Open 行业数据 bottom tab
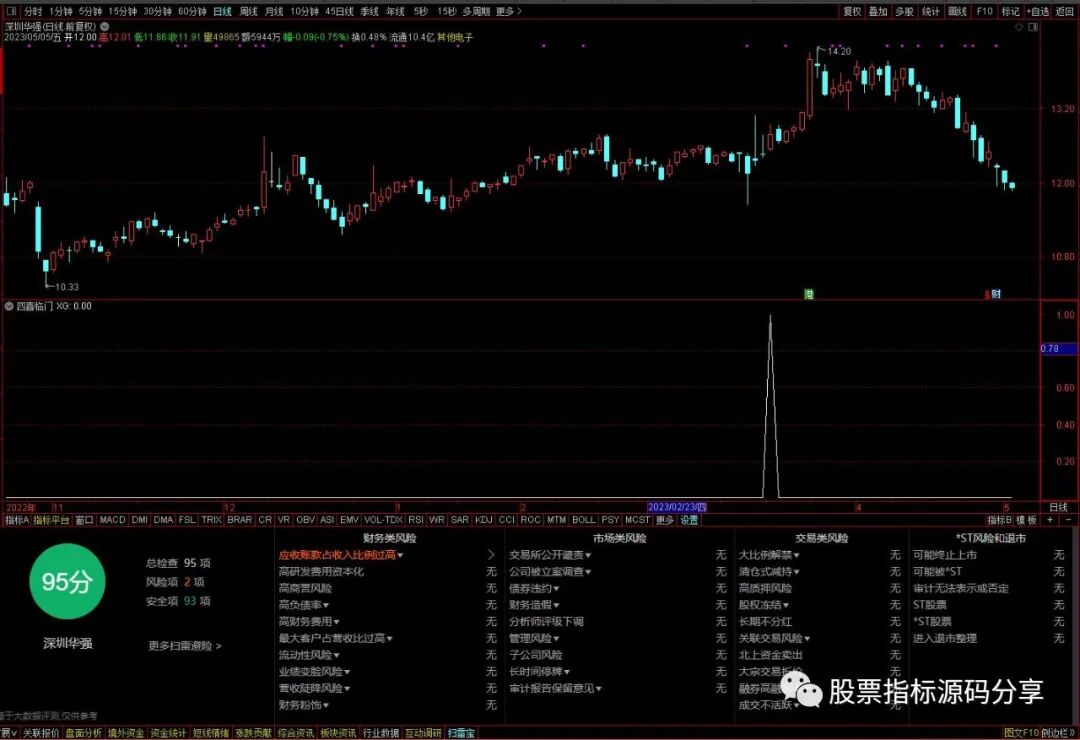 (381, 733)
